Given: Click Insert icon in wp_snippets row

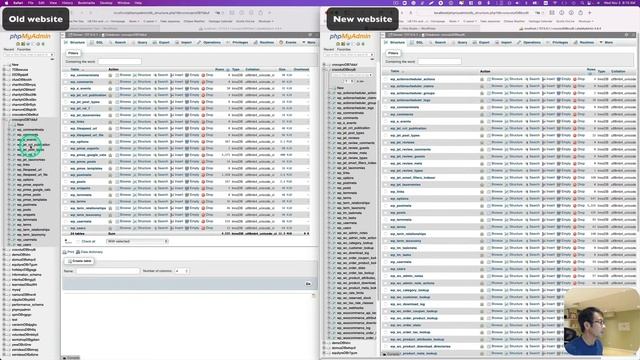Looking at the screenshot, I should [x=172, y=188].
